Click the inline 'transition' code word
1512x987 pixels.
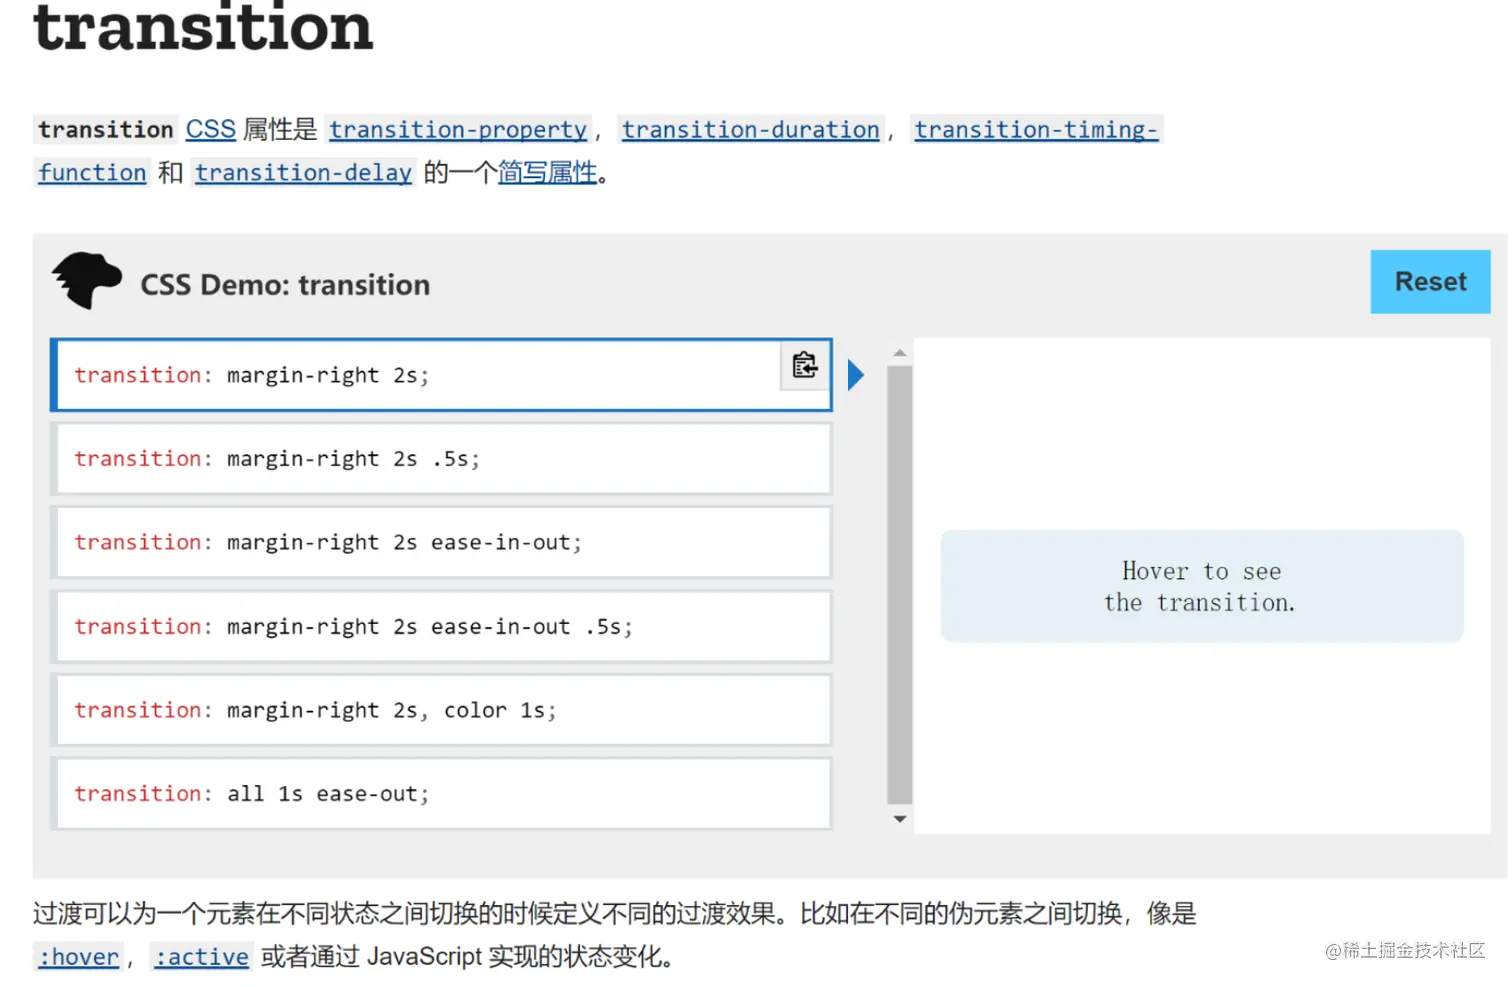pos(106,130)
